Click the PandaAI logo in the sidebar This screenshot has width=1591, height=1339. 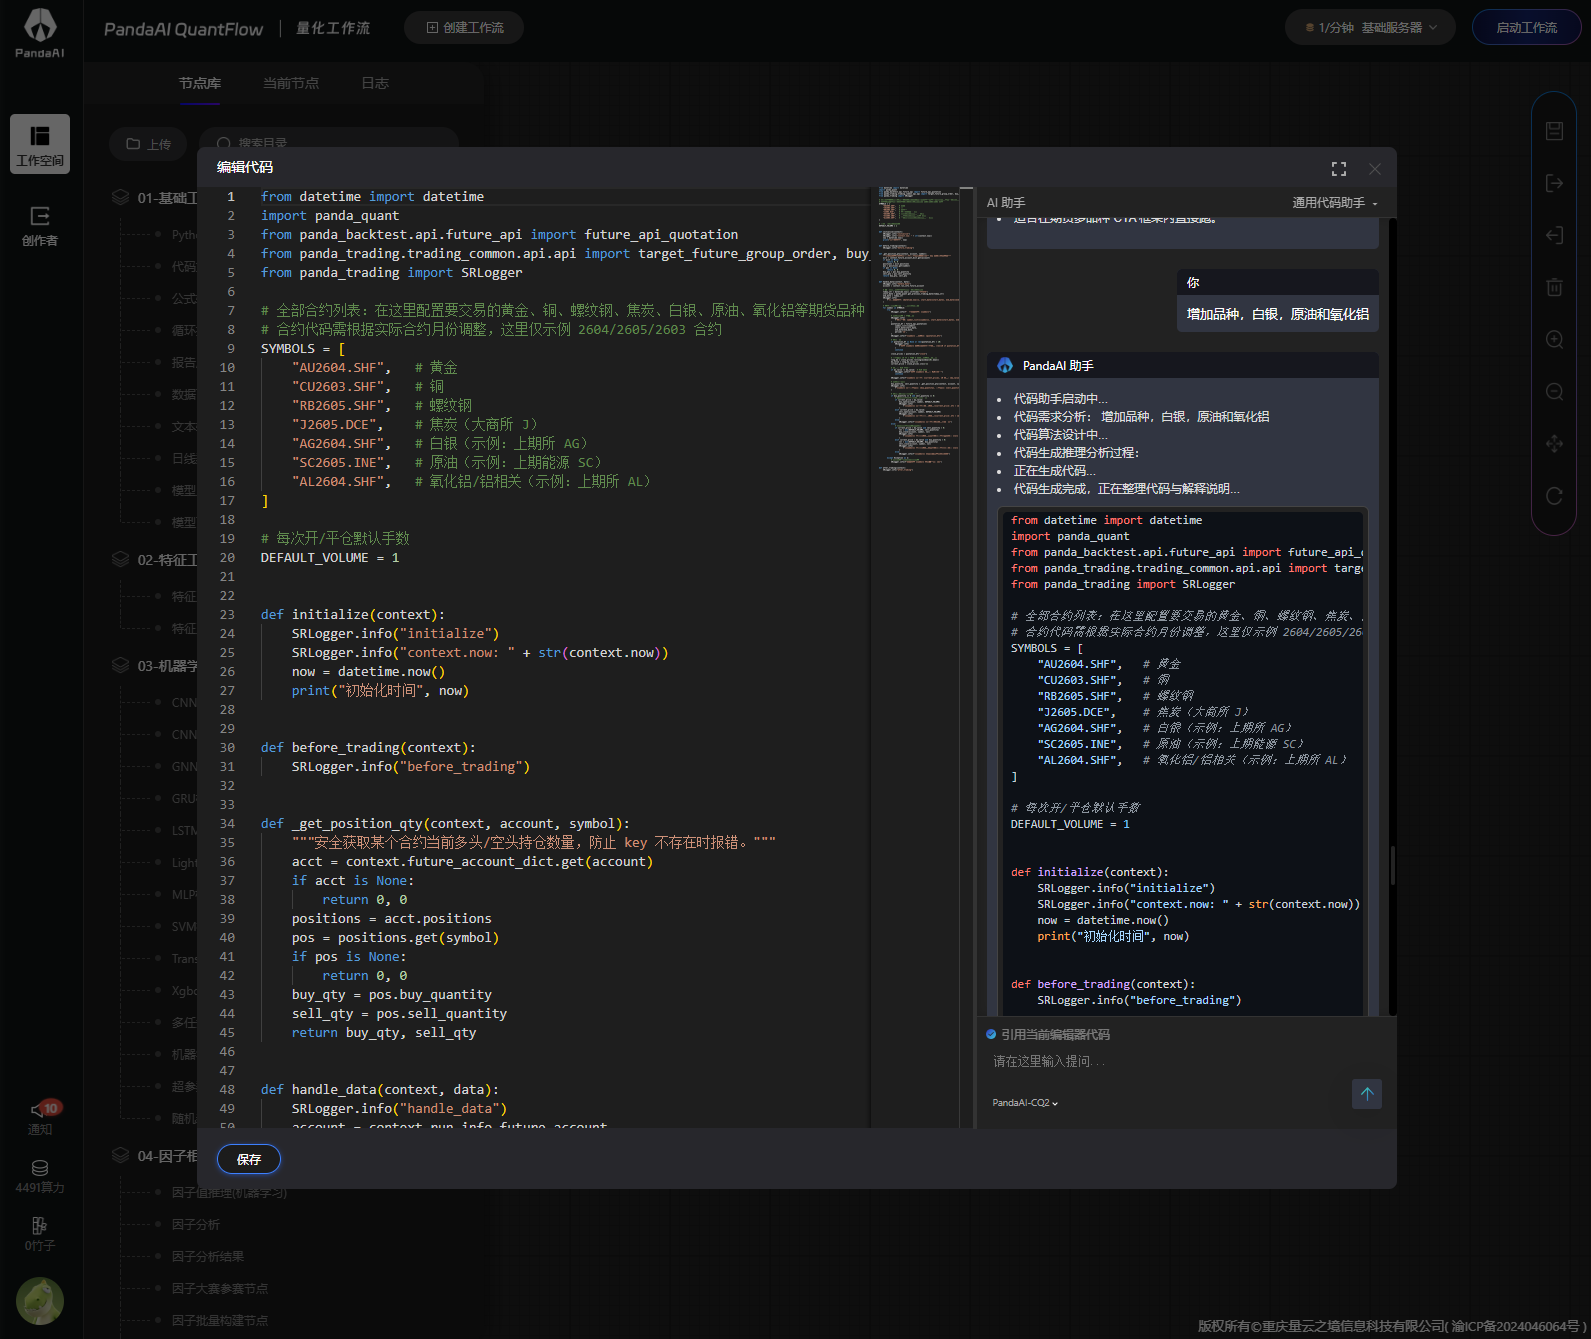tap(40, 33)
